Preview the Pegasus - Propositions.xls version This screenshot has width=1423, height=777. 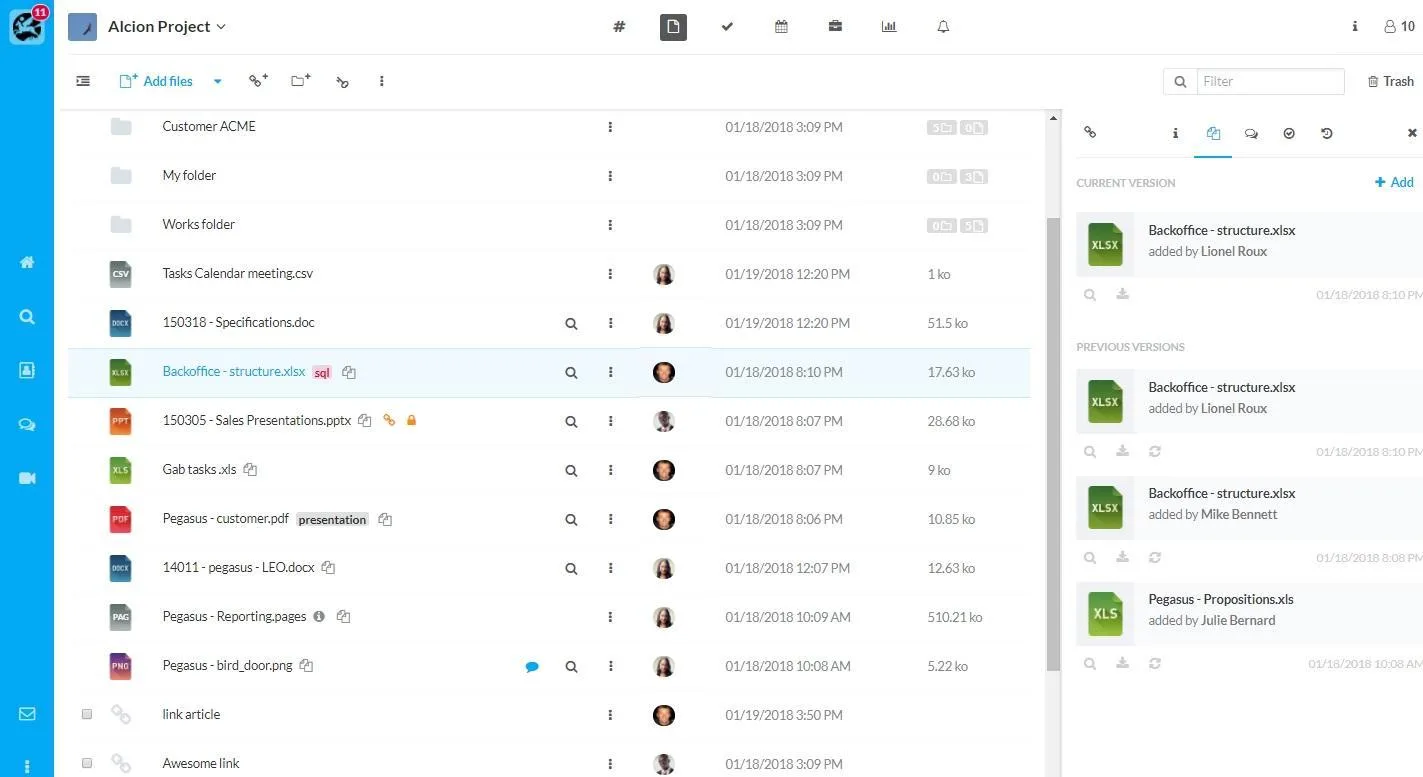[x=1090, y=663]
